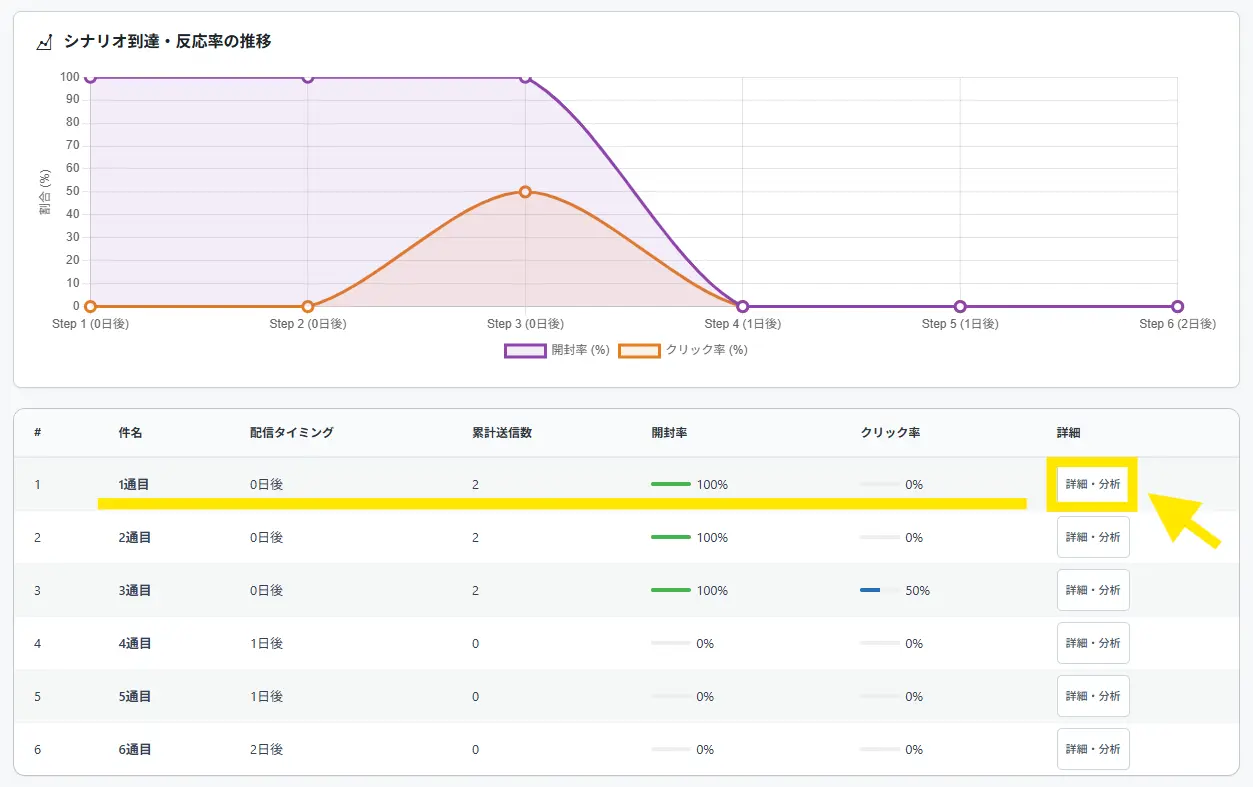This screenshot has height=787, width=1253.
Task: Click the orange クリック率 legend color box
Action: click(639, 350)
